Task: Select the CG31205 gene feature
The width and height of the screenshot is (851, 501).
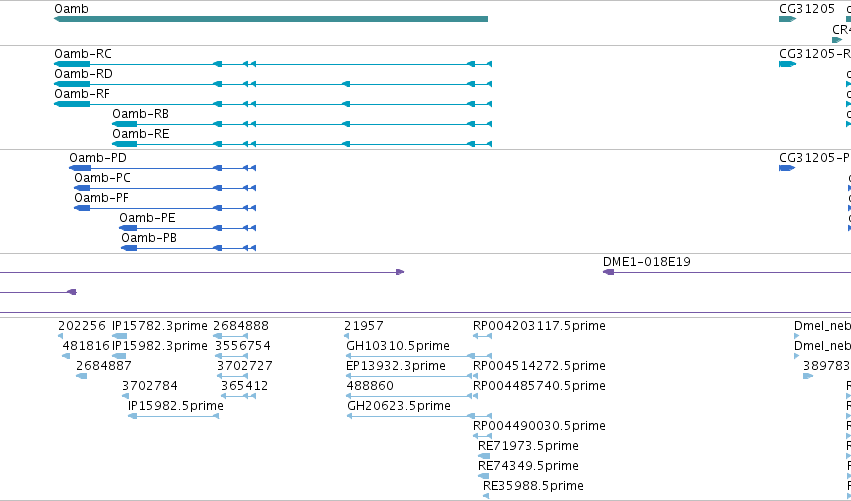Action: 788,19
